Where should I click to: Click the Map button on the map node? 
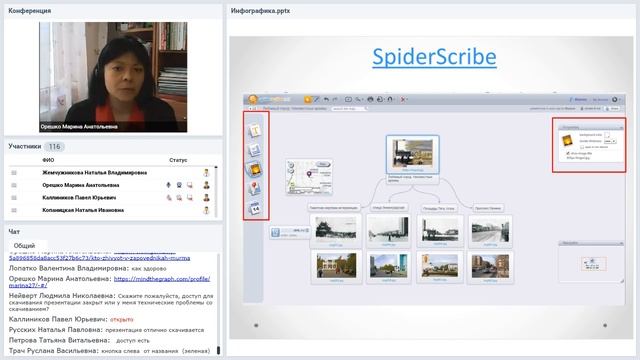point(323,164)
